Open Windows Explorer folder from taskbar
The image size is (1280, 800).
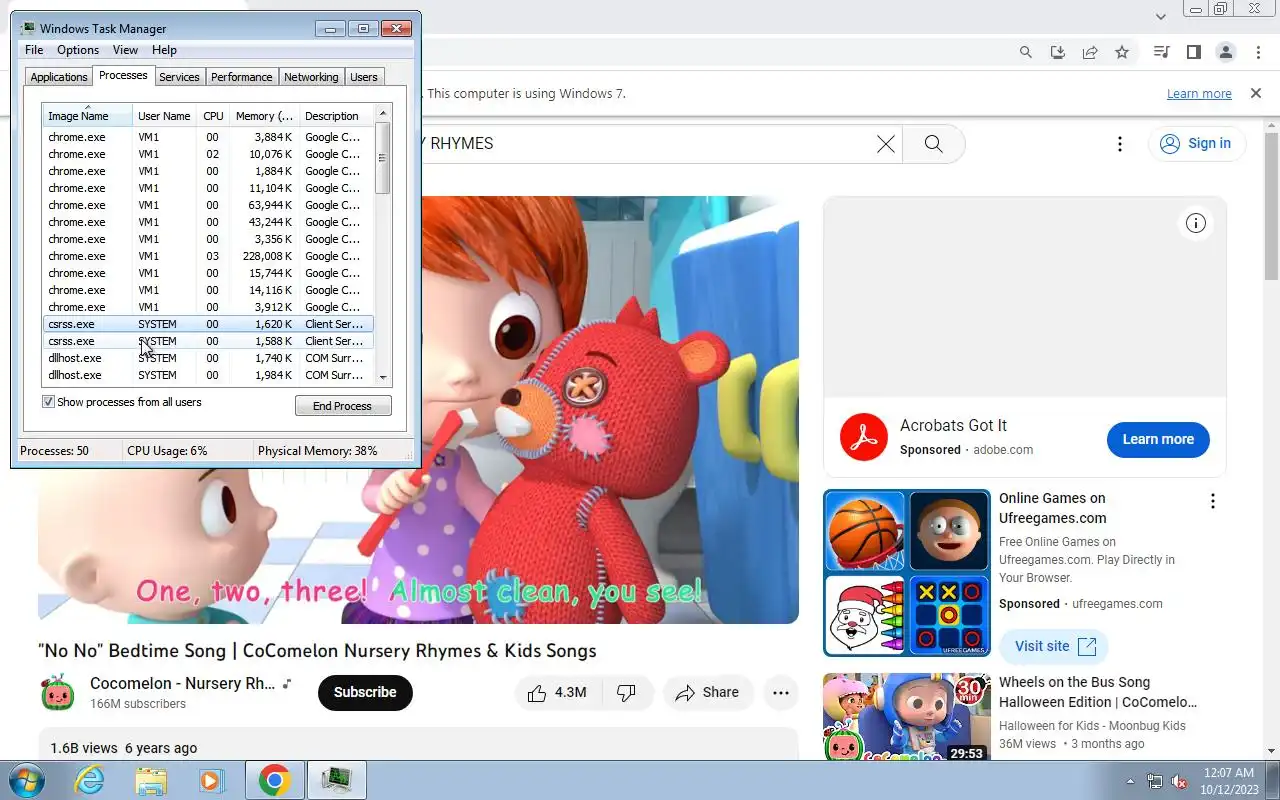click(x=151, y=780)
